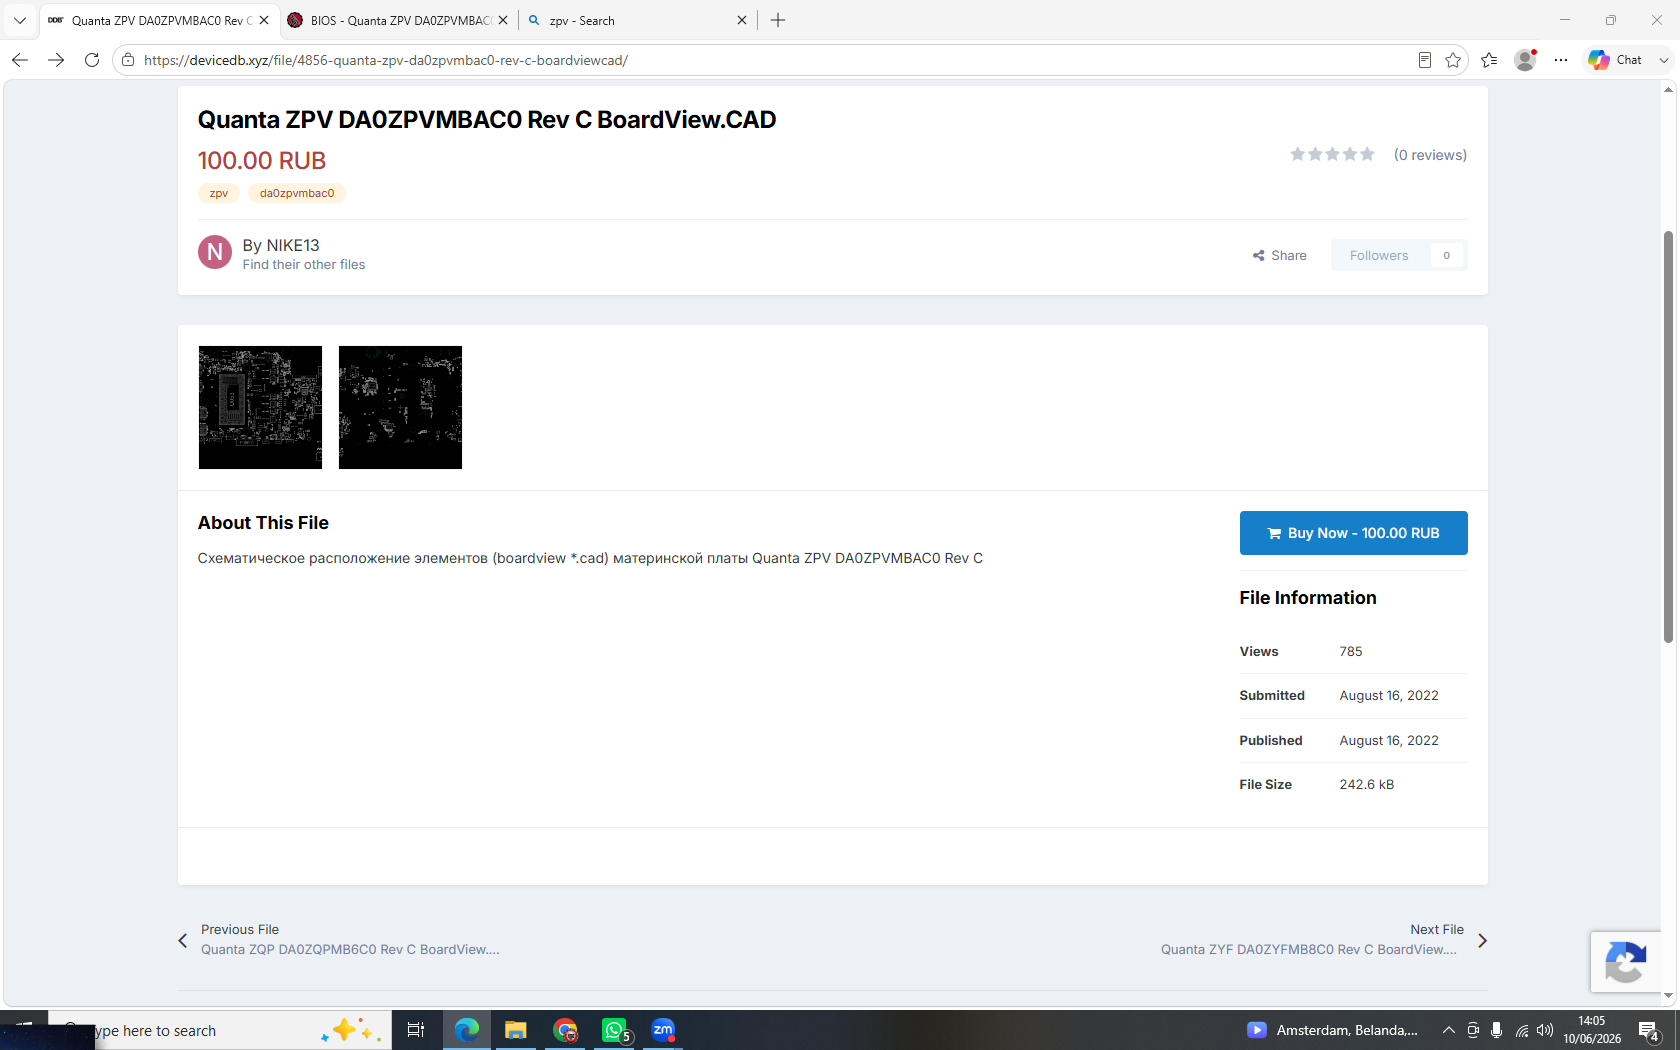Click the previous file left chevron
The height and width of the screenshot is (1050, 1680).
[183, 941]
